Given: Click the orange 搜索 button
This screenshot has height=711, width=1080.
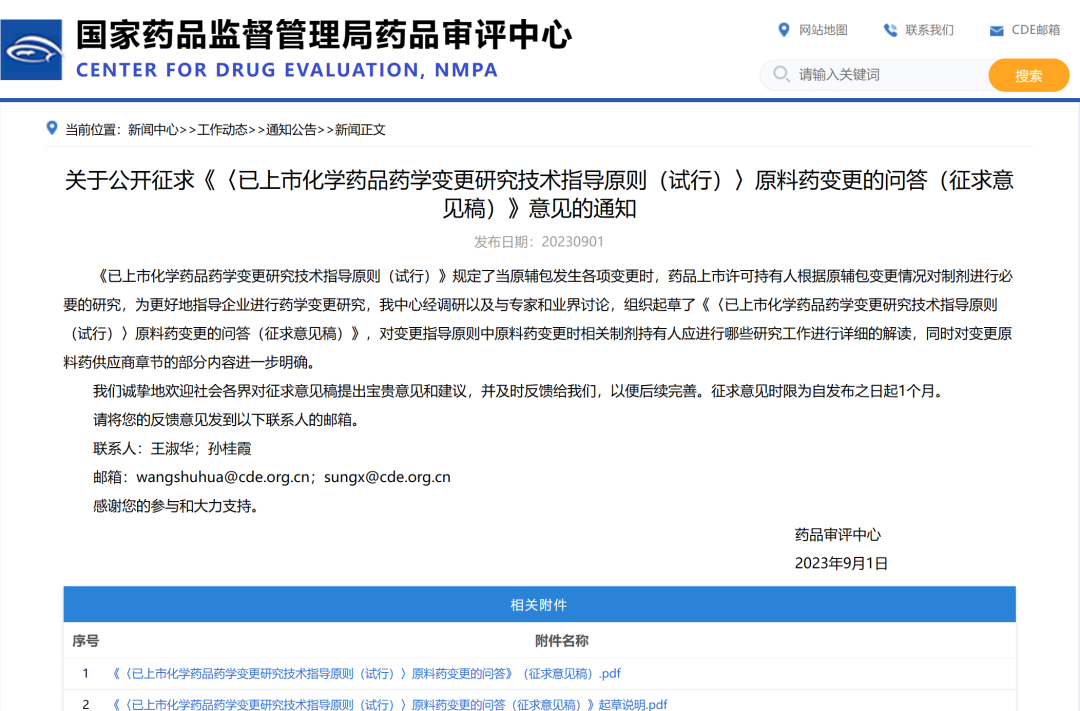Looking at the screenshot, I should coord(1028,75).
